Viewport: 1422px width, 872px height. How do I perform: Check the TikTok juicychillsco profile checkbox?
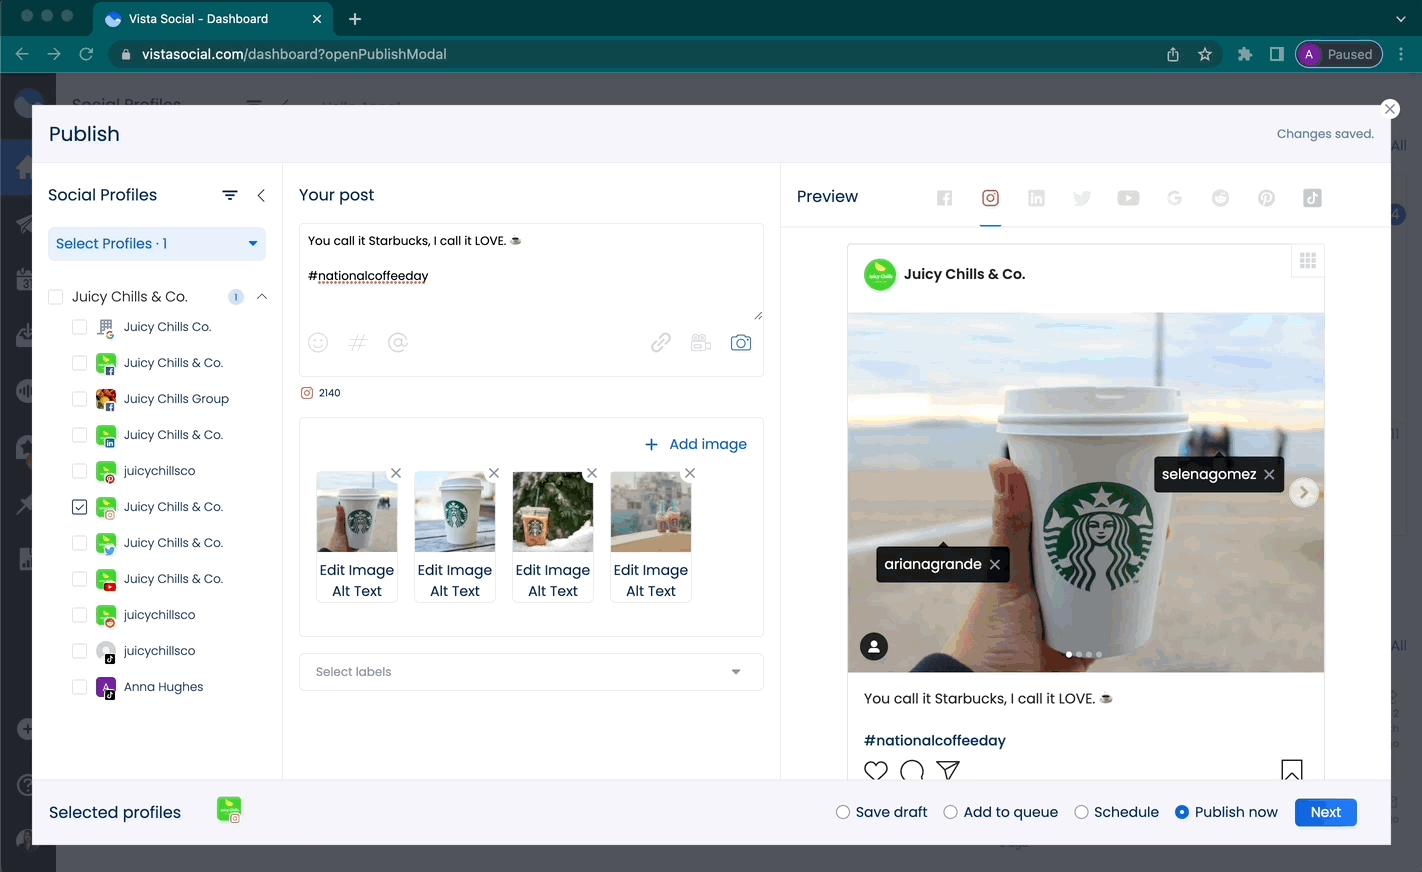tap(80, 651)
